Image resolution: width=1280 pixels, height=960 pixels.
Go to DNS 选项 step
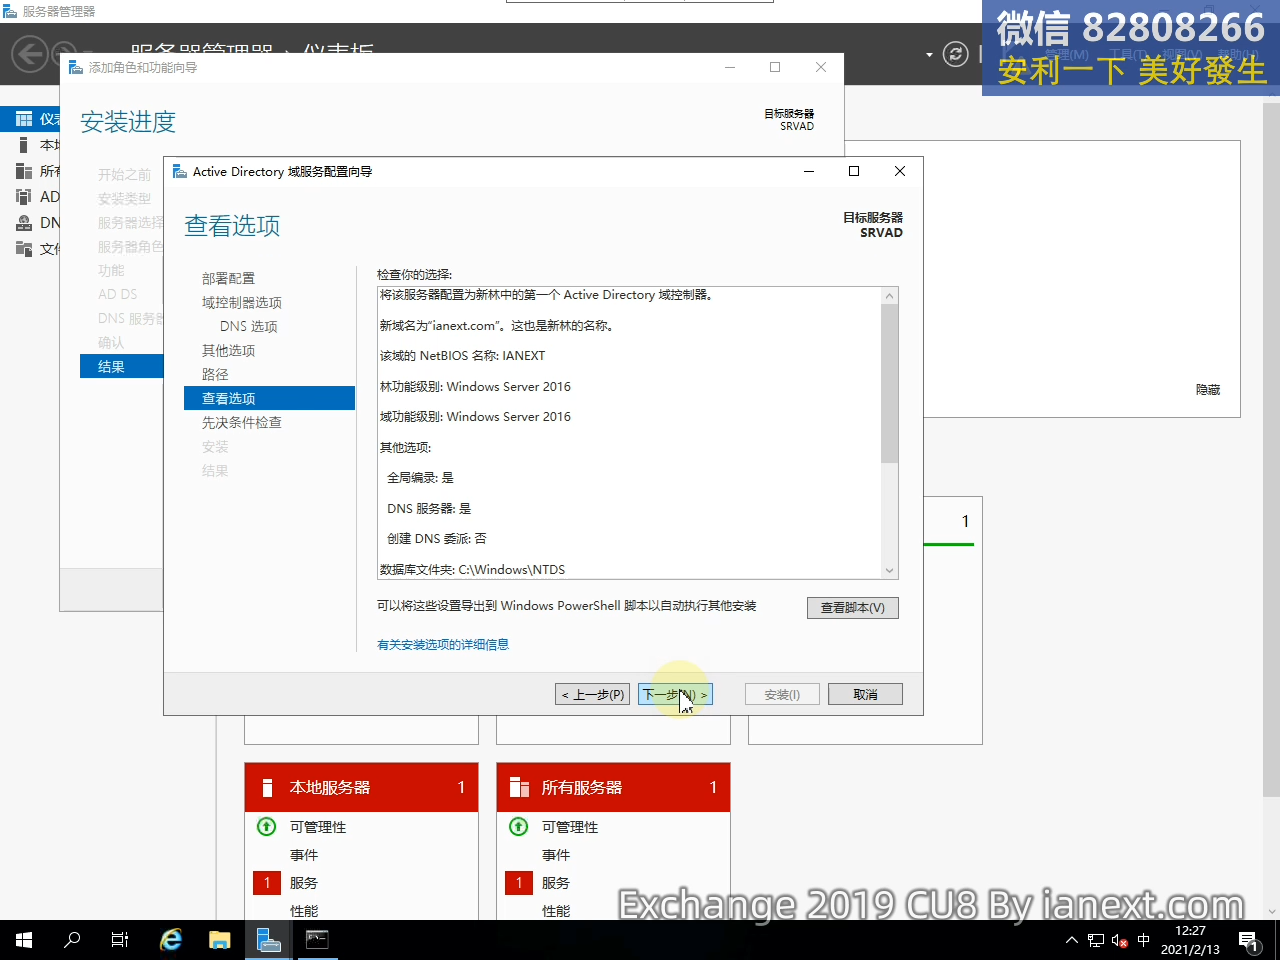pyautogui.click(x=249, y=326)
